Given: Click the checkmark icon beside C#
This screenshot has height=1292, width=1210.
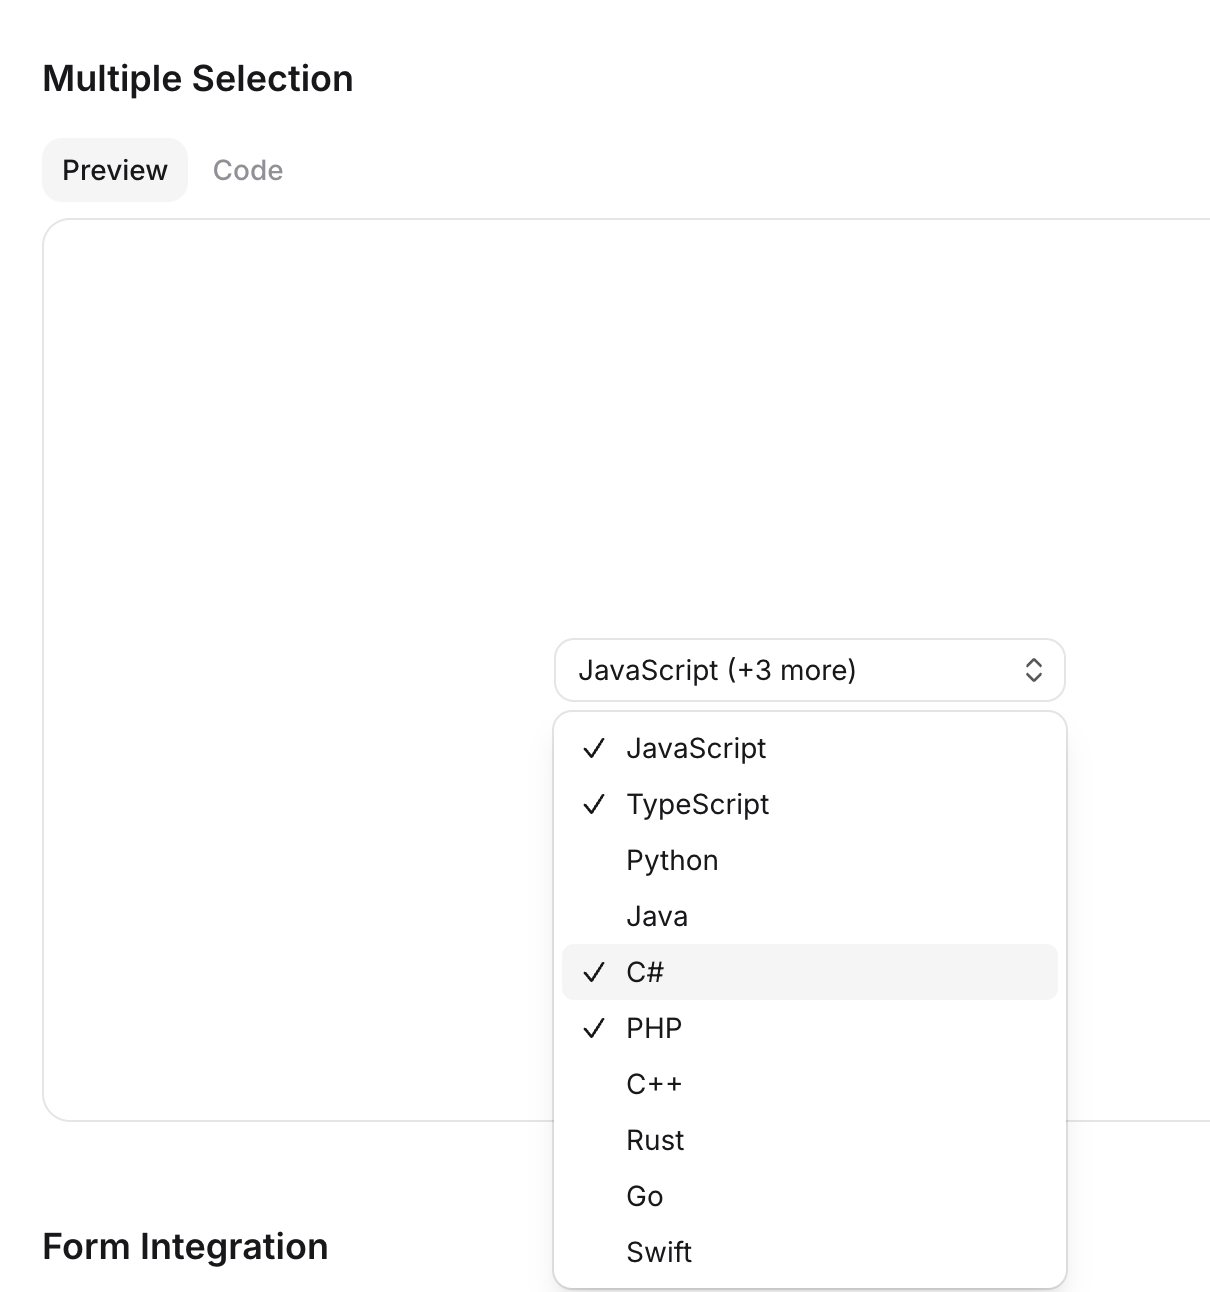Looking at the screenshot, I should 594,972.
